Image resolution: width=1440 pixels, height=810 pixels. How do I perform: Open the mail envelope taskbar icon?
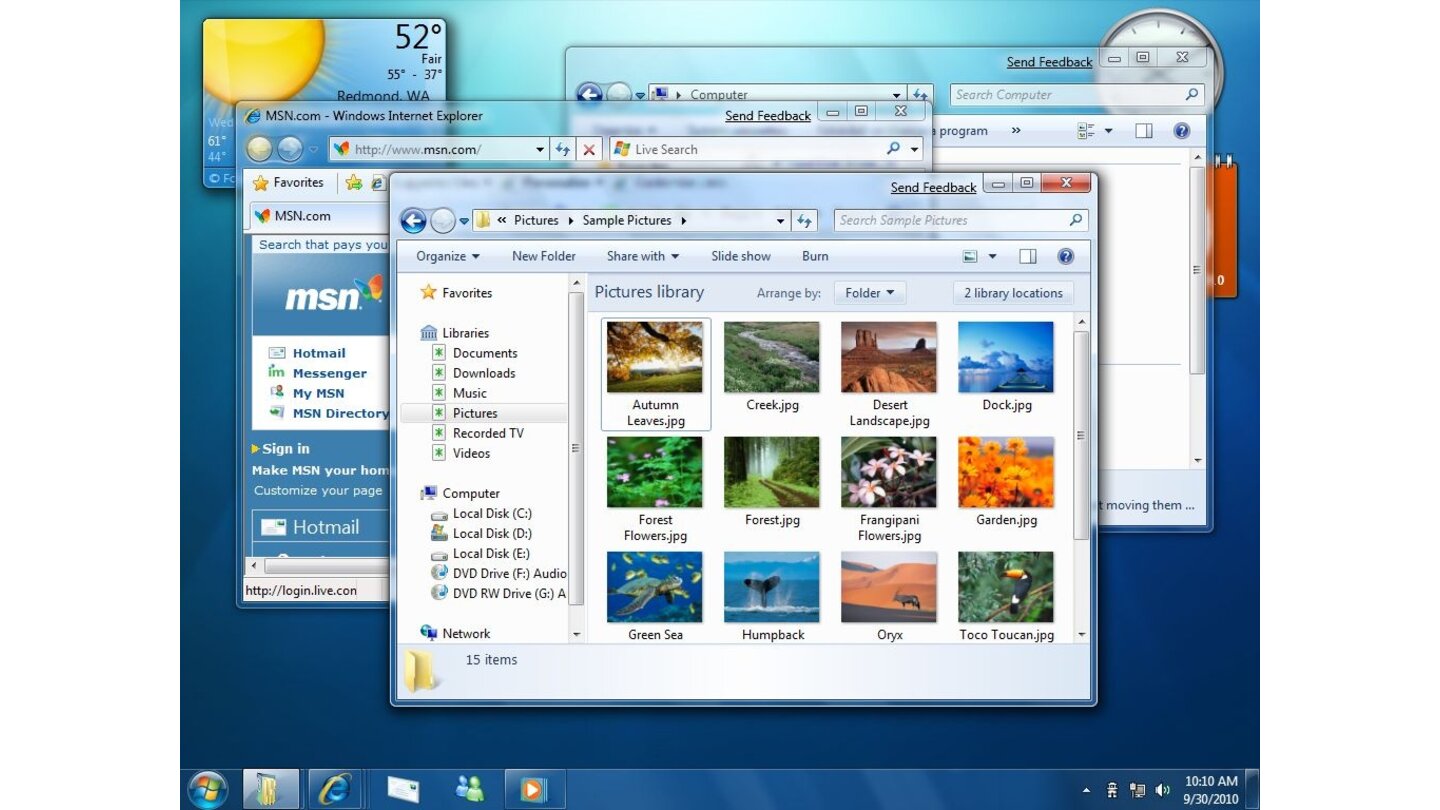tap(403, 789)
